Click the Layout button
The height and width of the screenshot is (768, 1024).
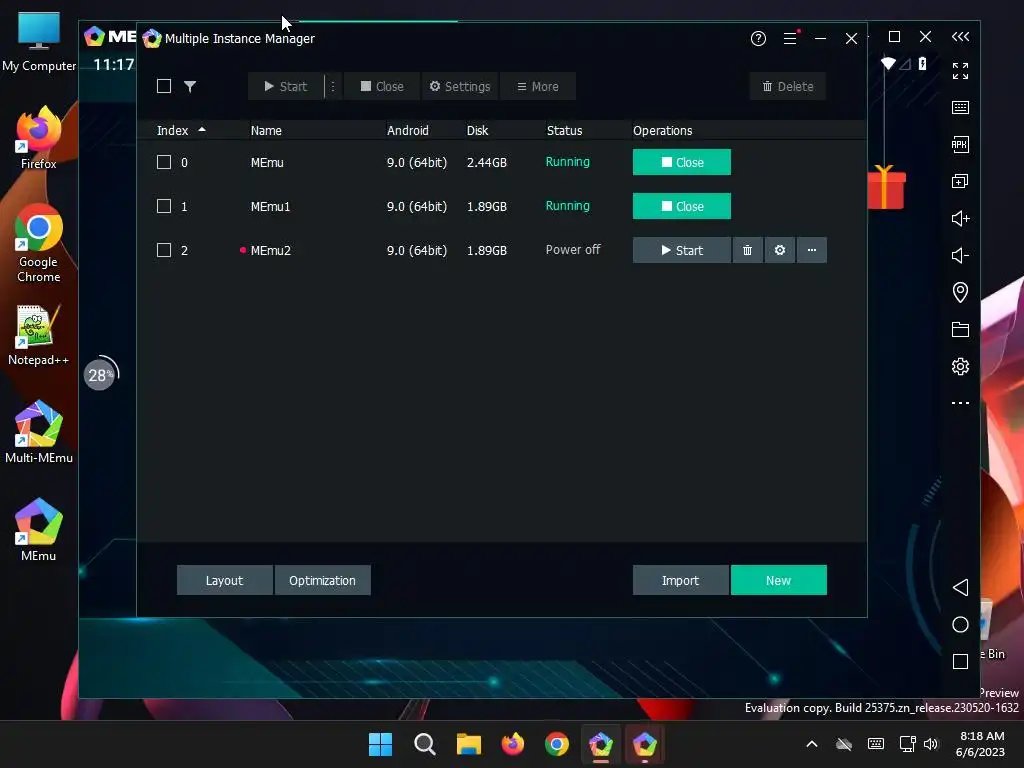click(225, 580)
